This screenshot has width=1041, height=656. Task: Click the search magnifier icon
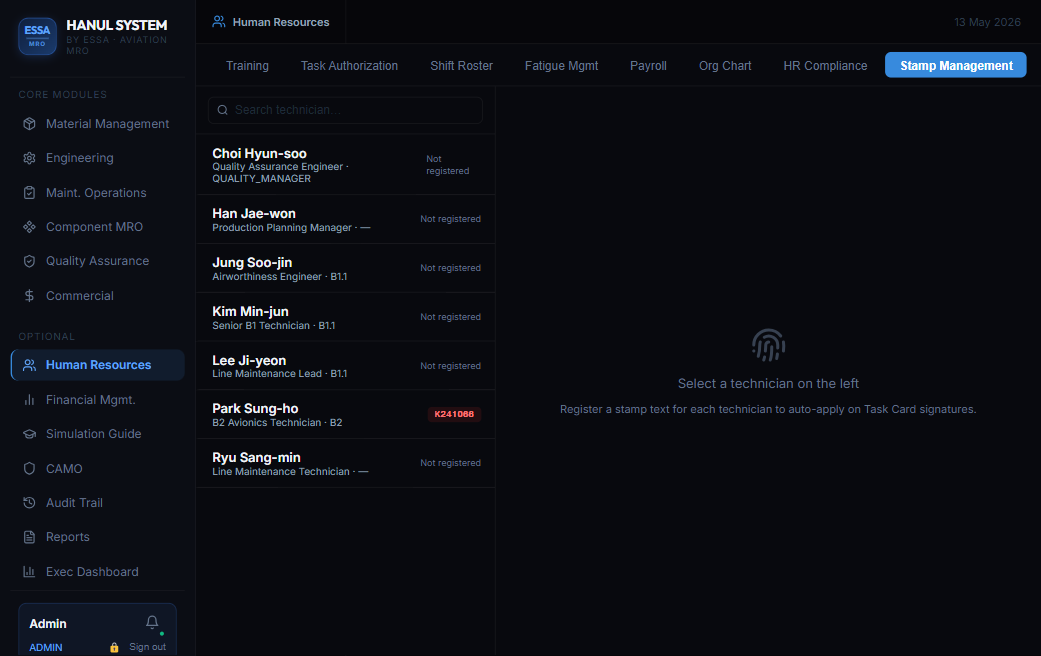[223, 110]
